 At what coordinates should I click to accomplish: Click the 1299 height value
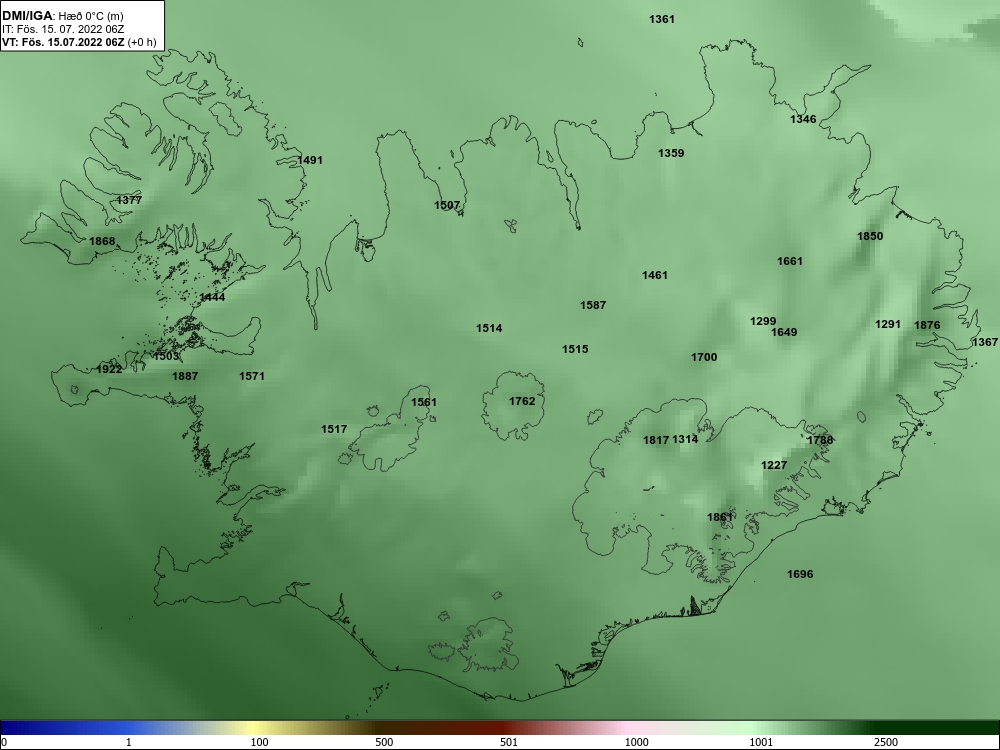pos(763,321)
